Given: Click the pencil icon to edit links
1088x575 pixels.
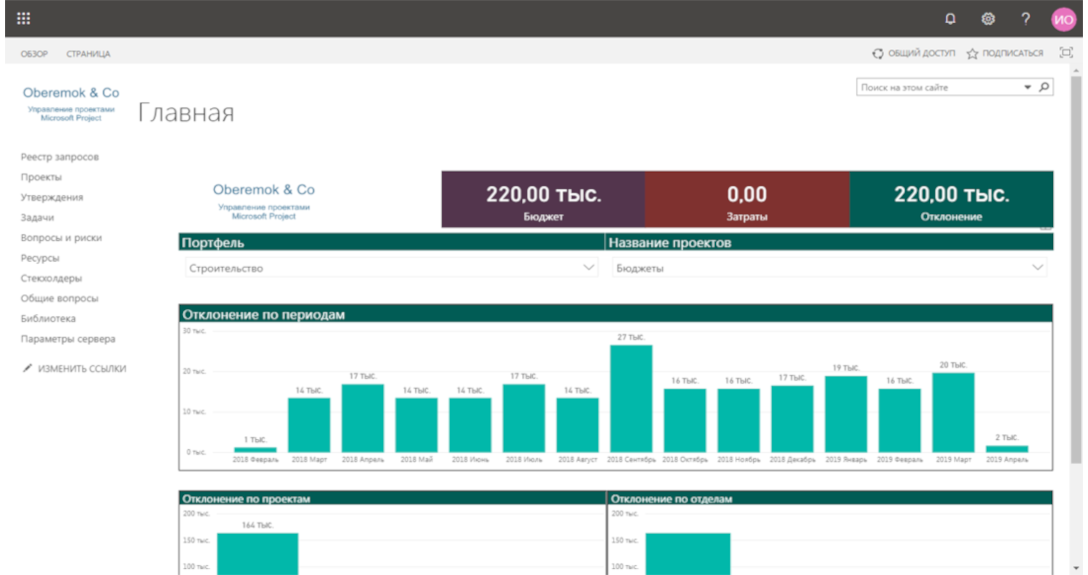Looking at the screenshot, I should pos(27,369).
